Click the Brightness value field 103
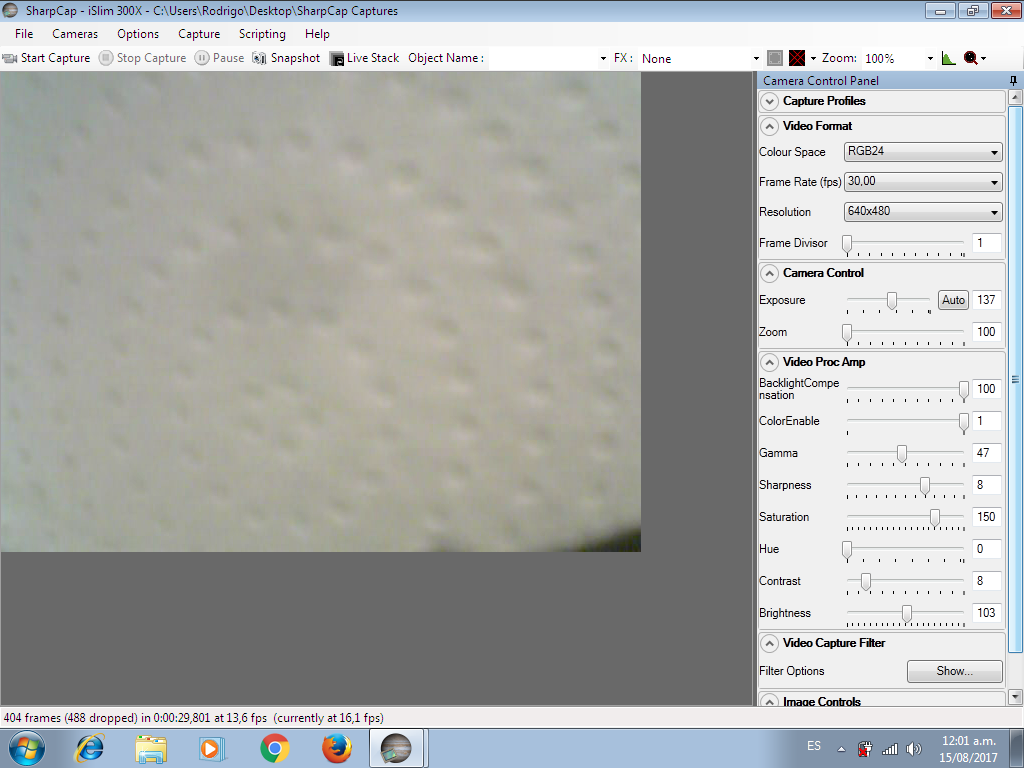This screenshot has height=768, width=1024. [986, 613]
